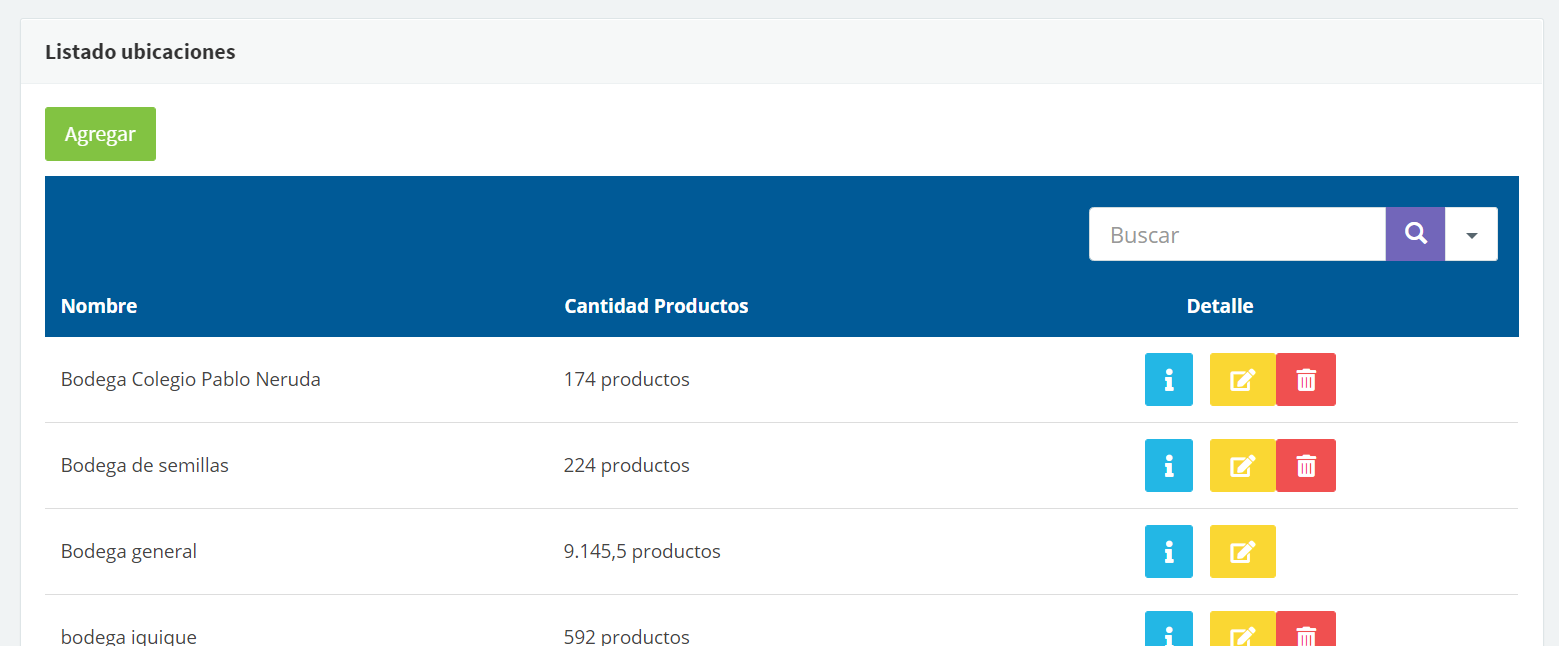Screen dimensions: 1559x646
Task: View info for Bodega Colegio Pablo Neruda
Action: pos(1169,380)
